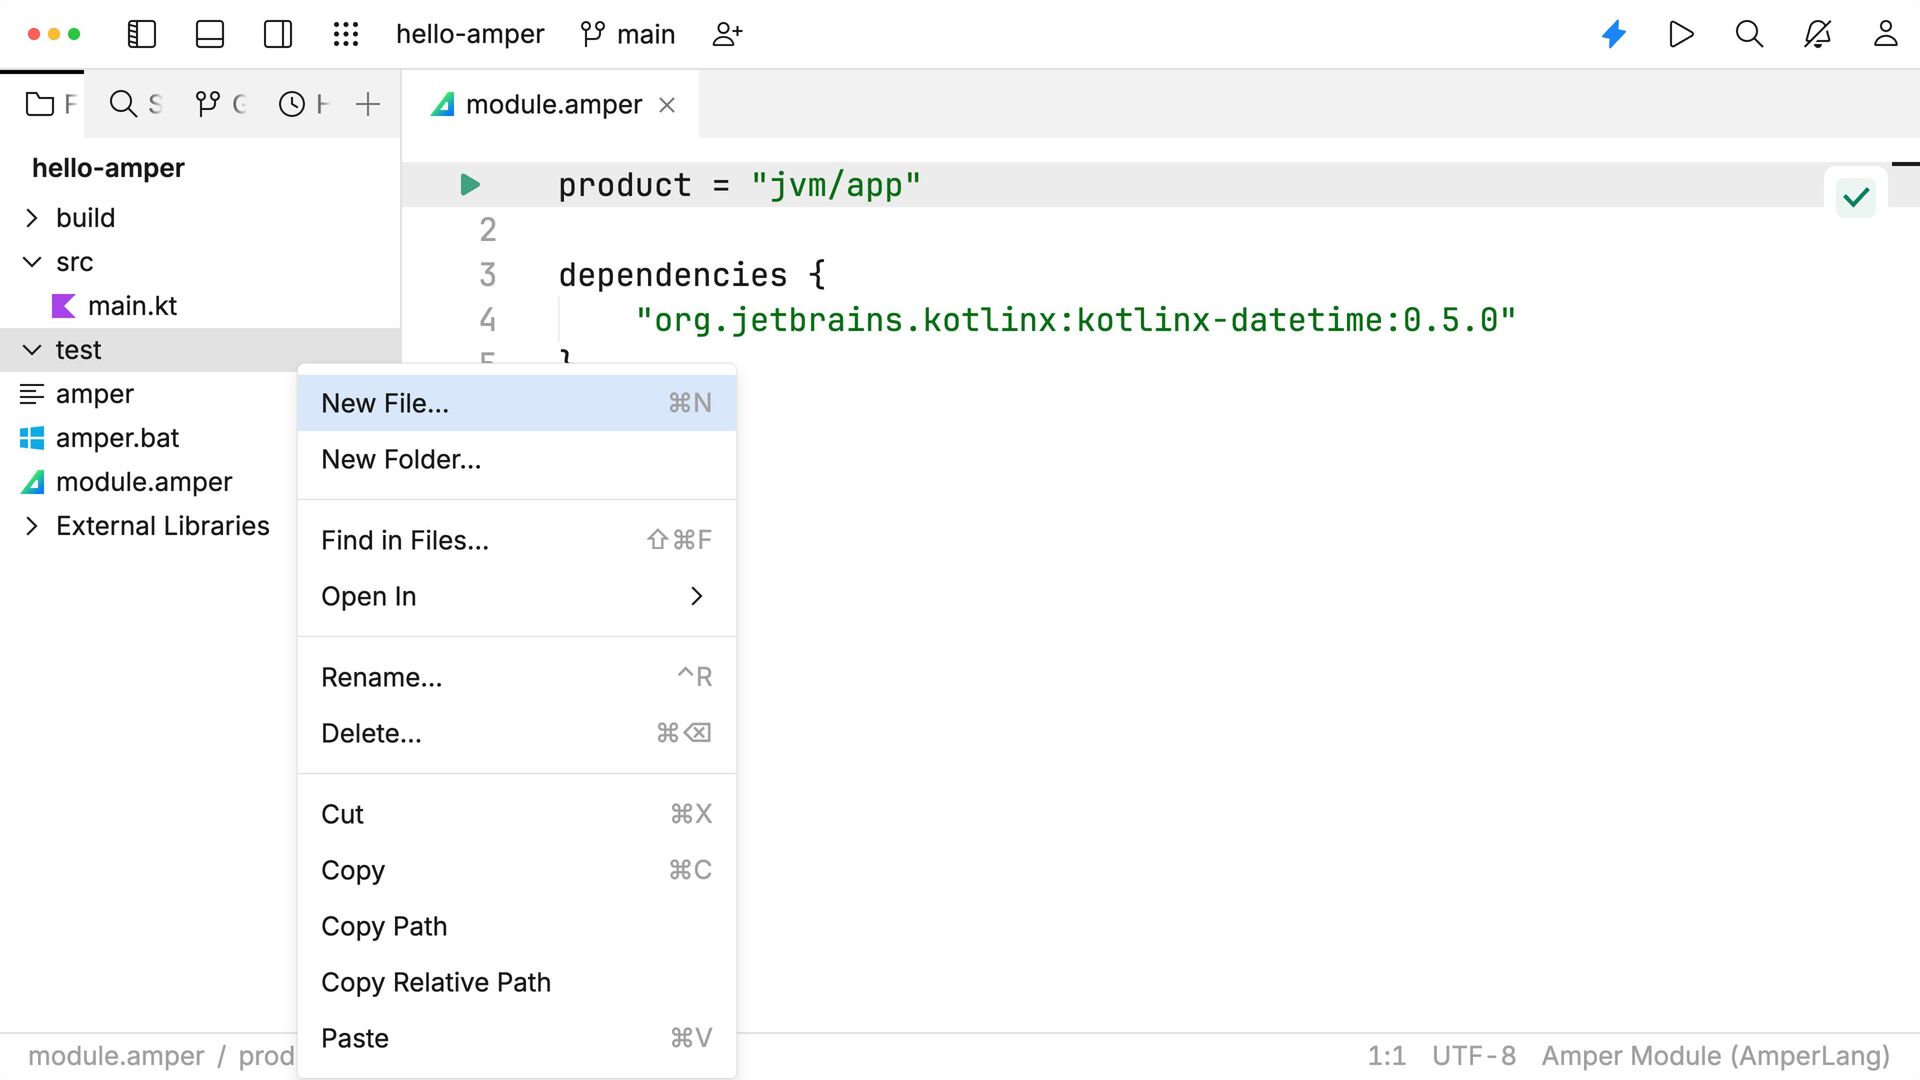
Task: Open the hello-amper project menu
Action: coord(470,34)
